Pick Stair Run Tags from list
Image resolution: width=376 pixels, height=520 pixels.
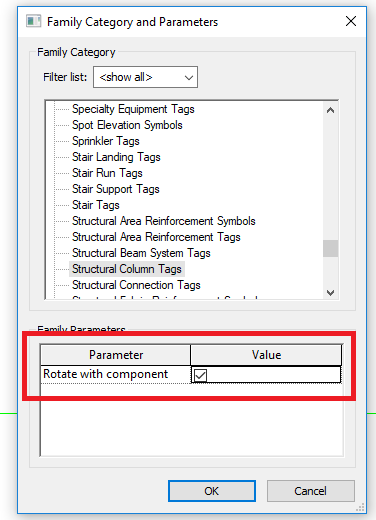tap(107, 173)
